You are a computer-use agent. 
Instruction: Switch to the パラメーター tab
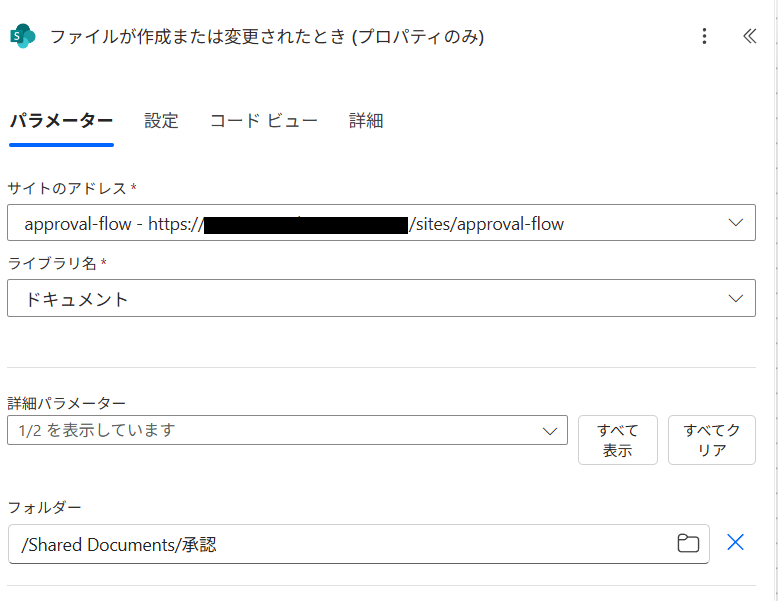click(x=62, y=121)
